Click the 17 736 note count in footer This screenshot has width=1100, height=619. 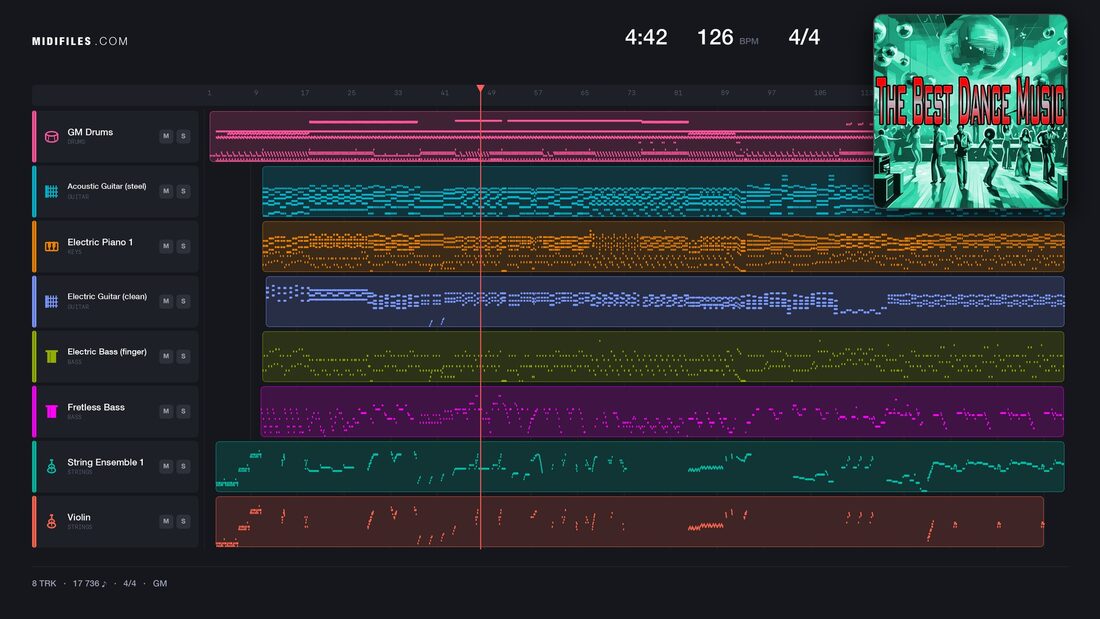point(90,583)
